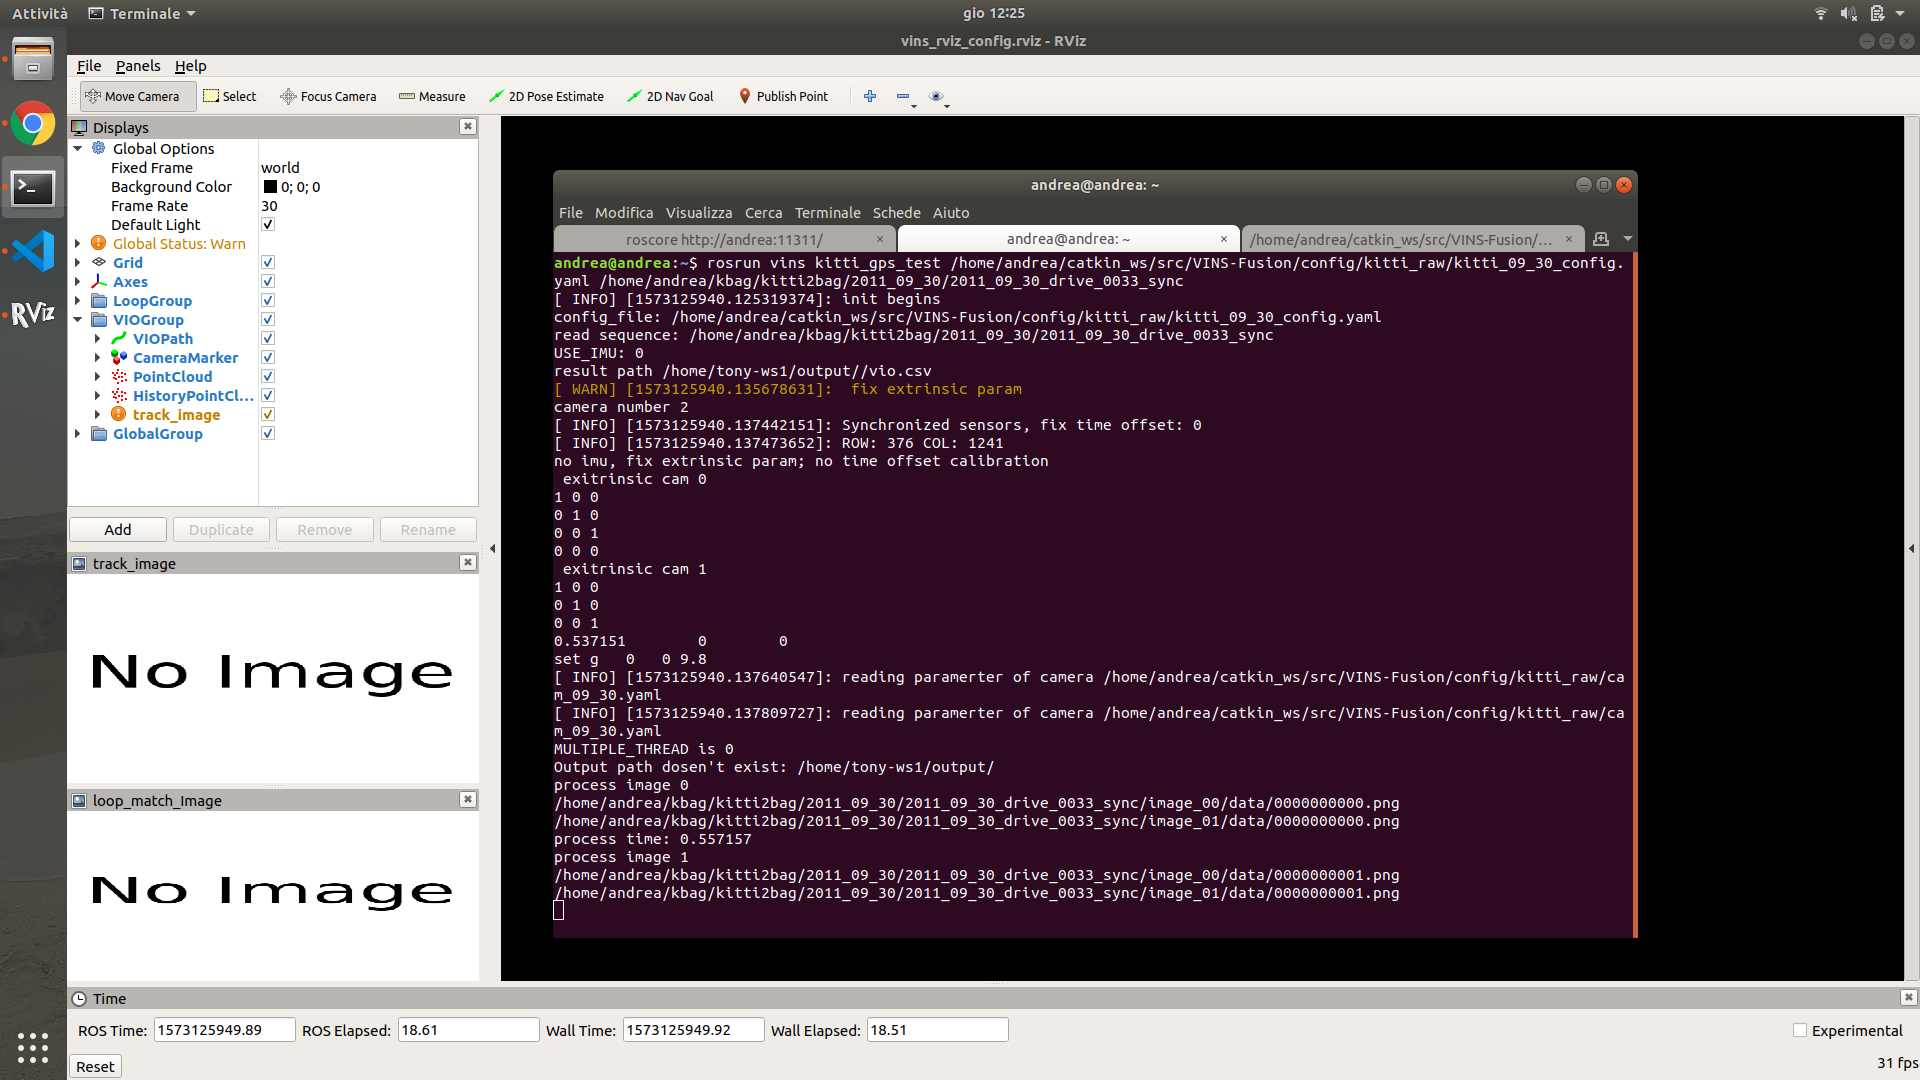Screen dimensions: 1920x1080
Task: Expand the GlobalGroup display entry
Action: [78, 433]
